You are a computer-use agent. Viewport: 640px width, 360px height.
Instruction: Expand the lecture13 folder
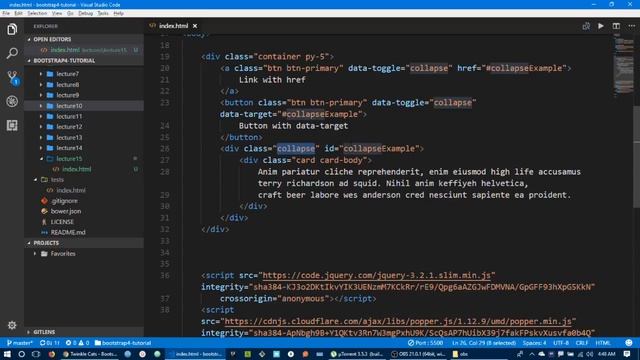pos(84,138)
